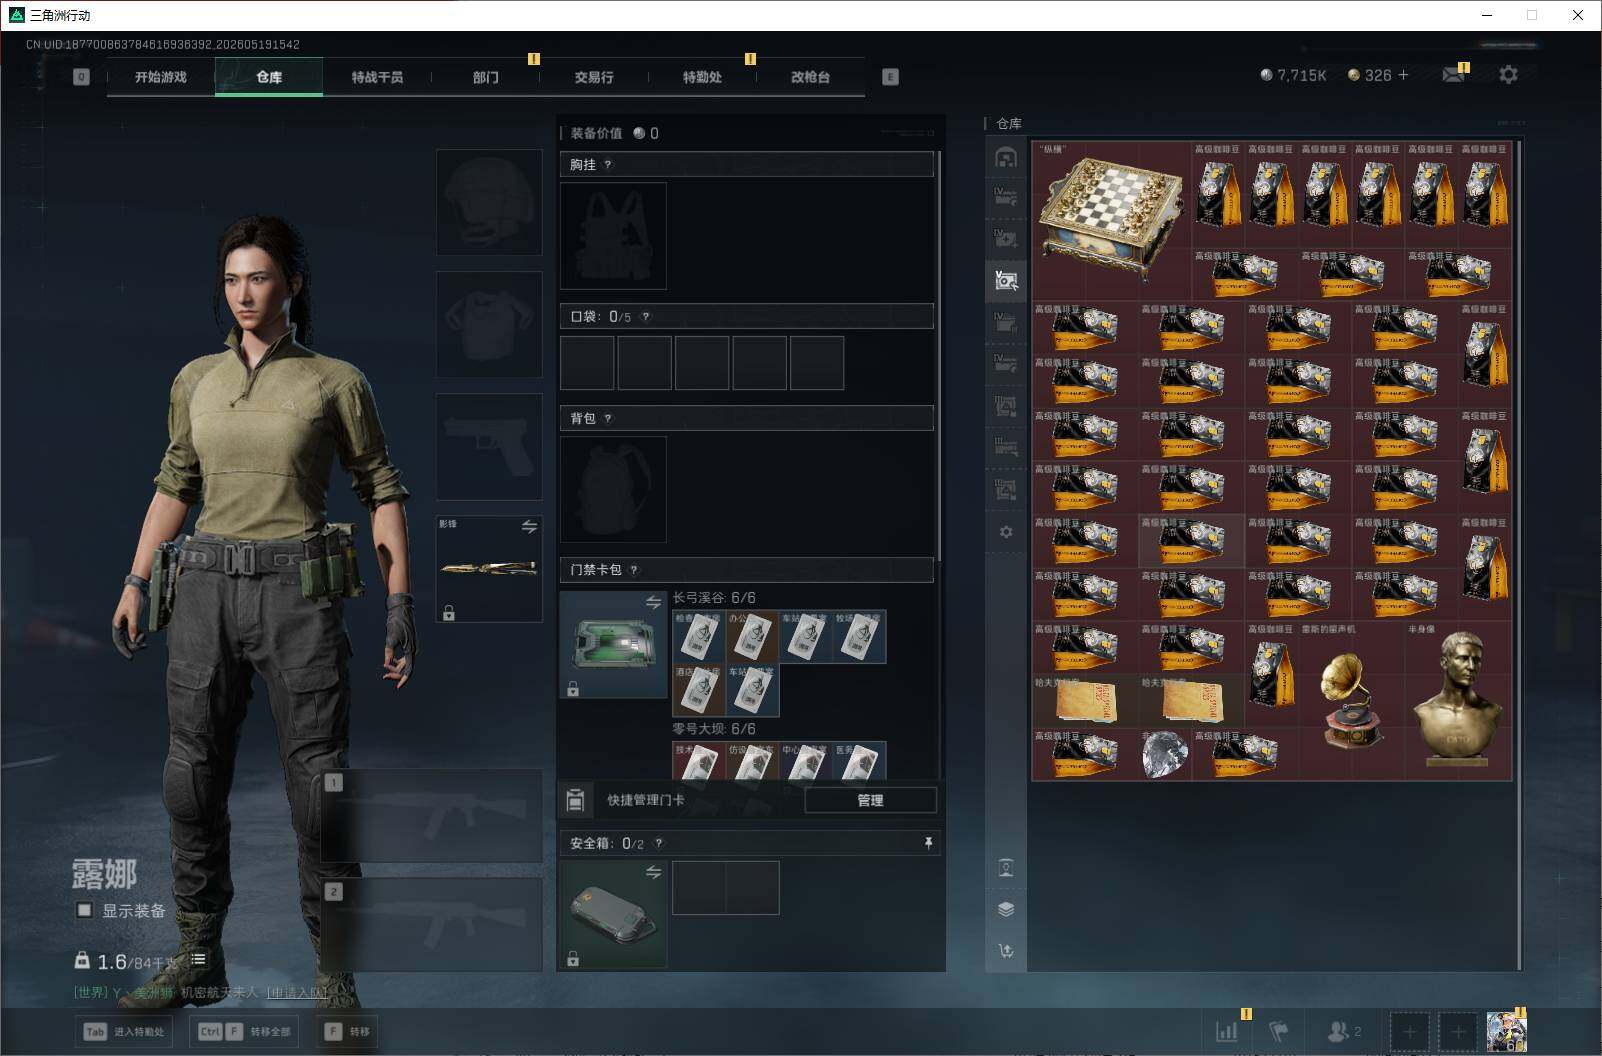
Task: Open the 开始游戏 tab
Action: (161, 77)
